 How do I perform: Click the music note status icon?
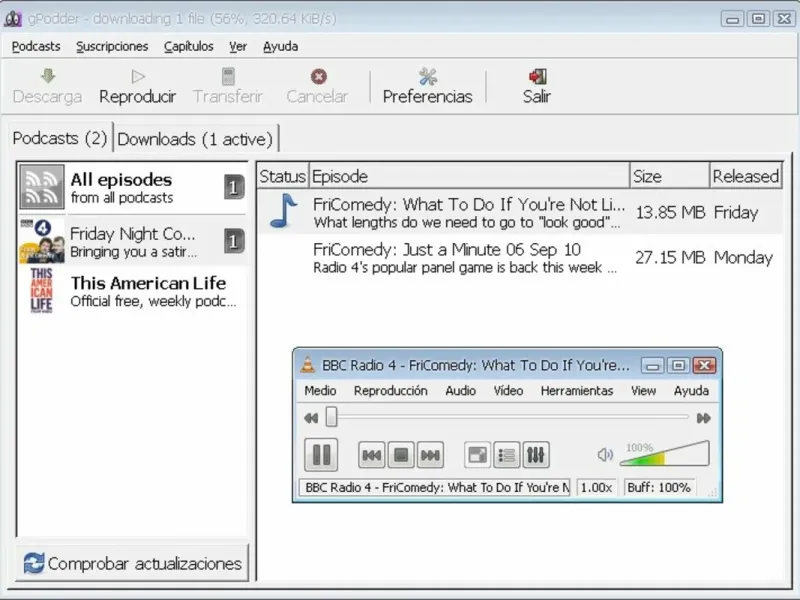(283, 211)
